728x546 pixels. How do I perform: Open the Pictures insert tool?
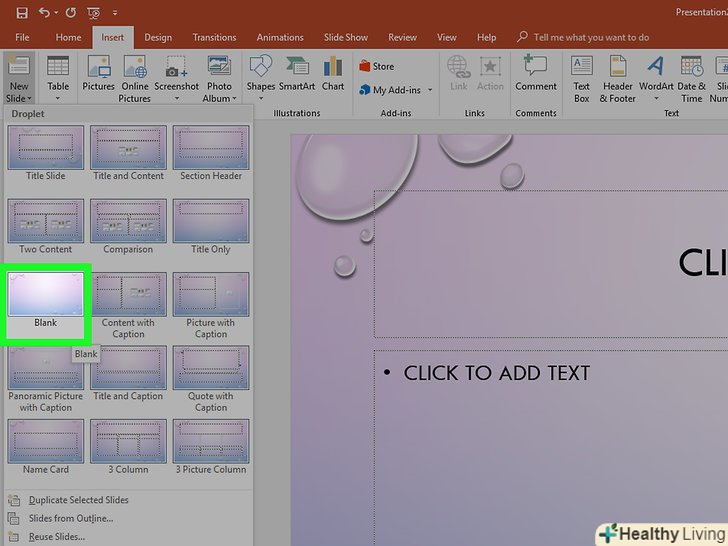click(98, 77)
